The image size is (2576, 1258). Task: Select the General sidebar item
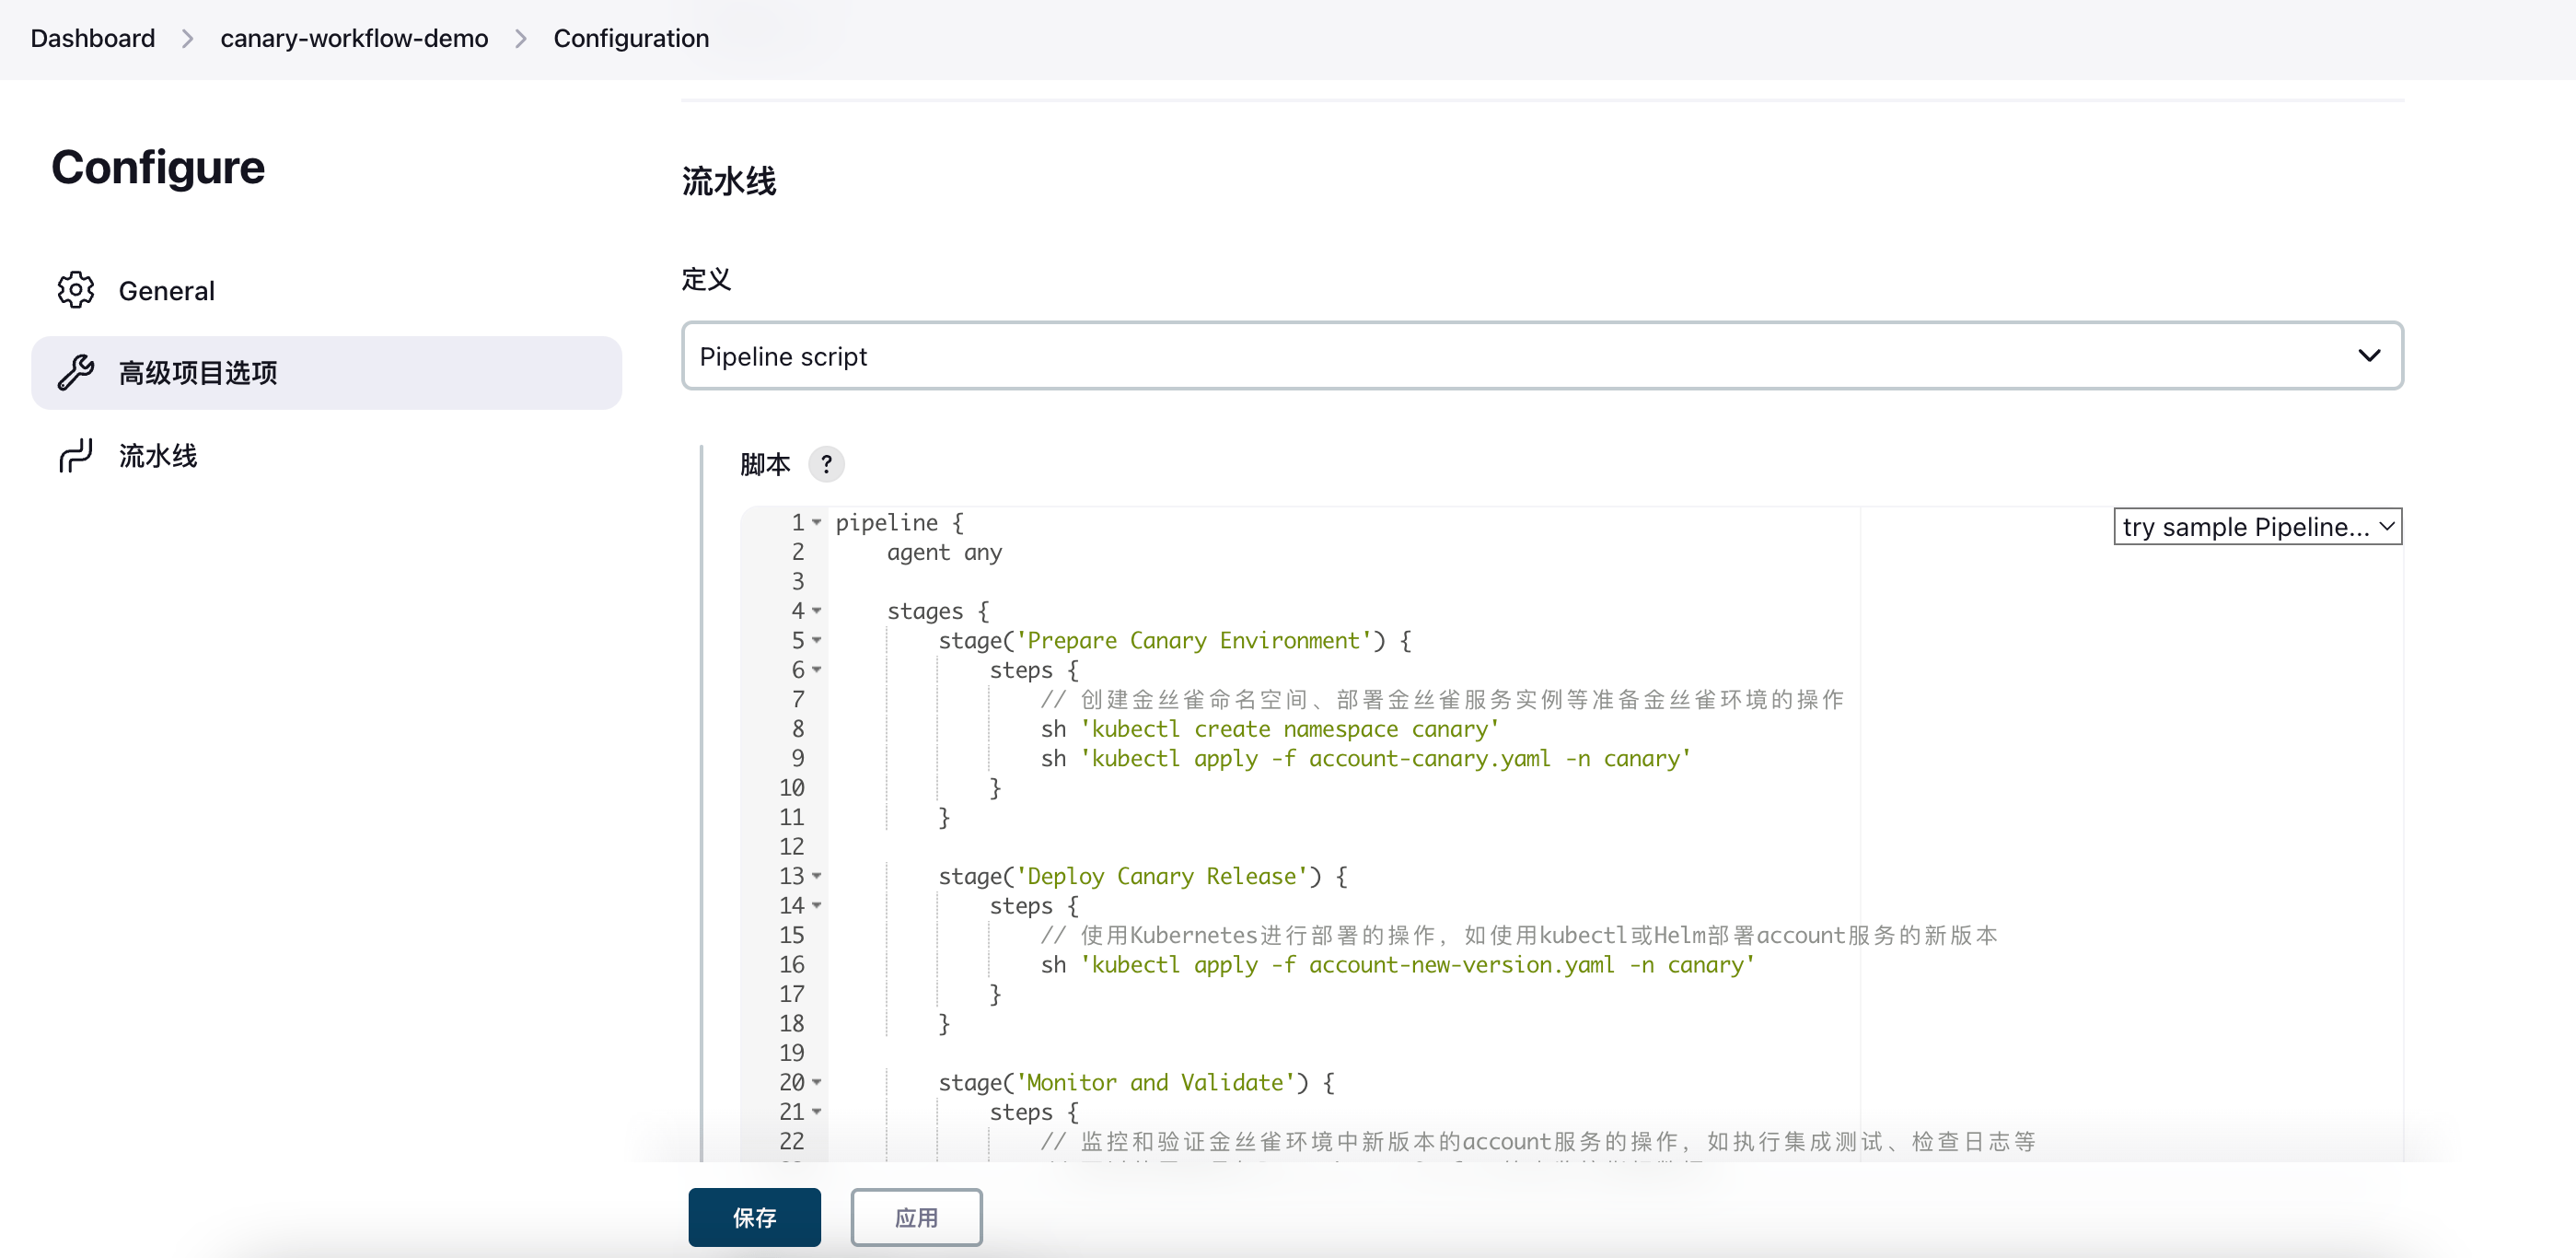166,290
